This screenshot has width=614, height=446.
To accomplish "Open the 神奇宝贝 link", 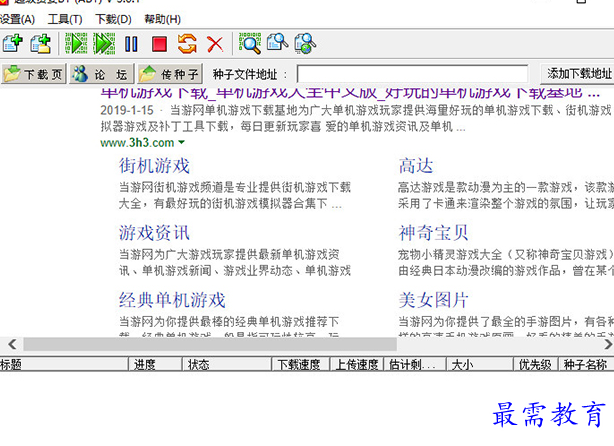I will pyautogui.click(x=433, y=233).
